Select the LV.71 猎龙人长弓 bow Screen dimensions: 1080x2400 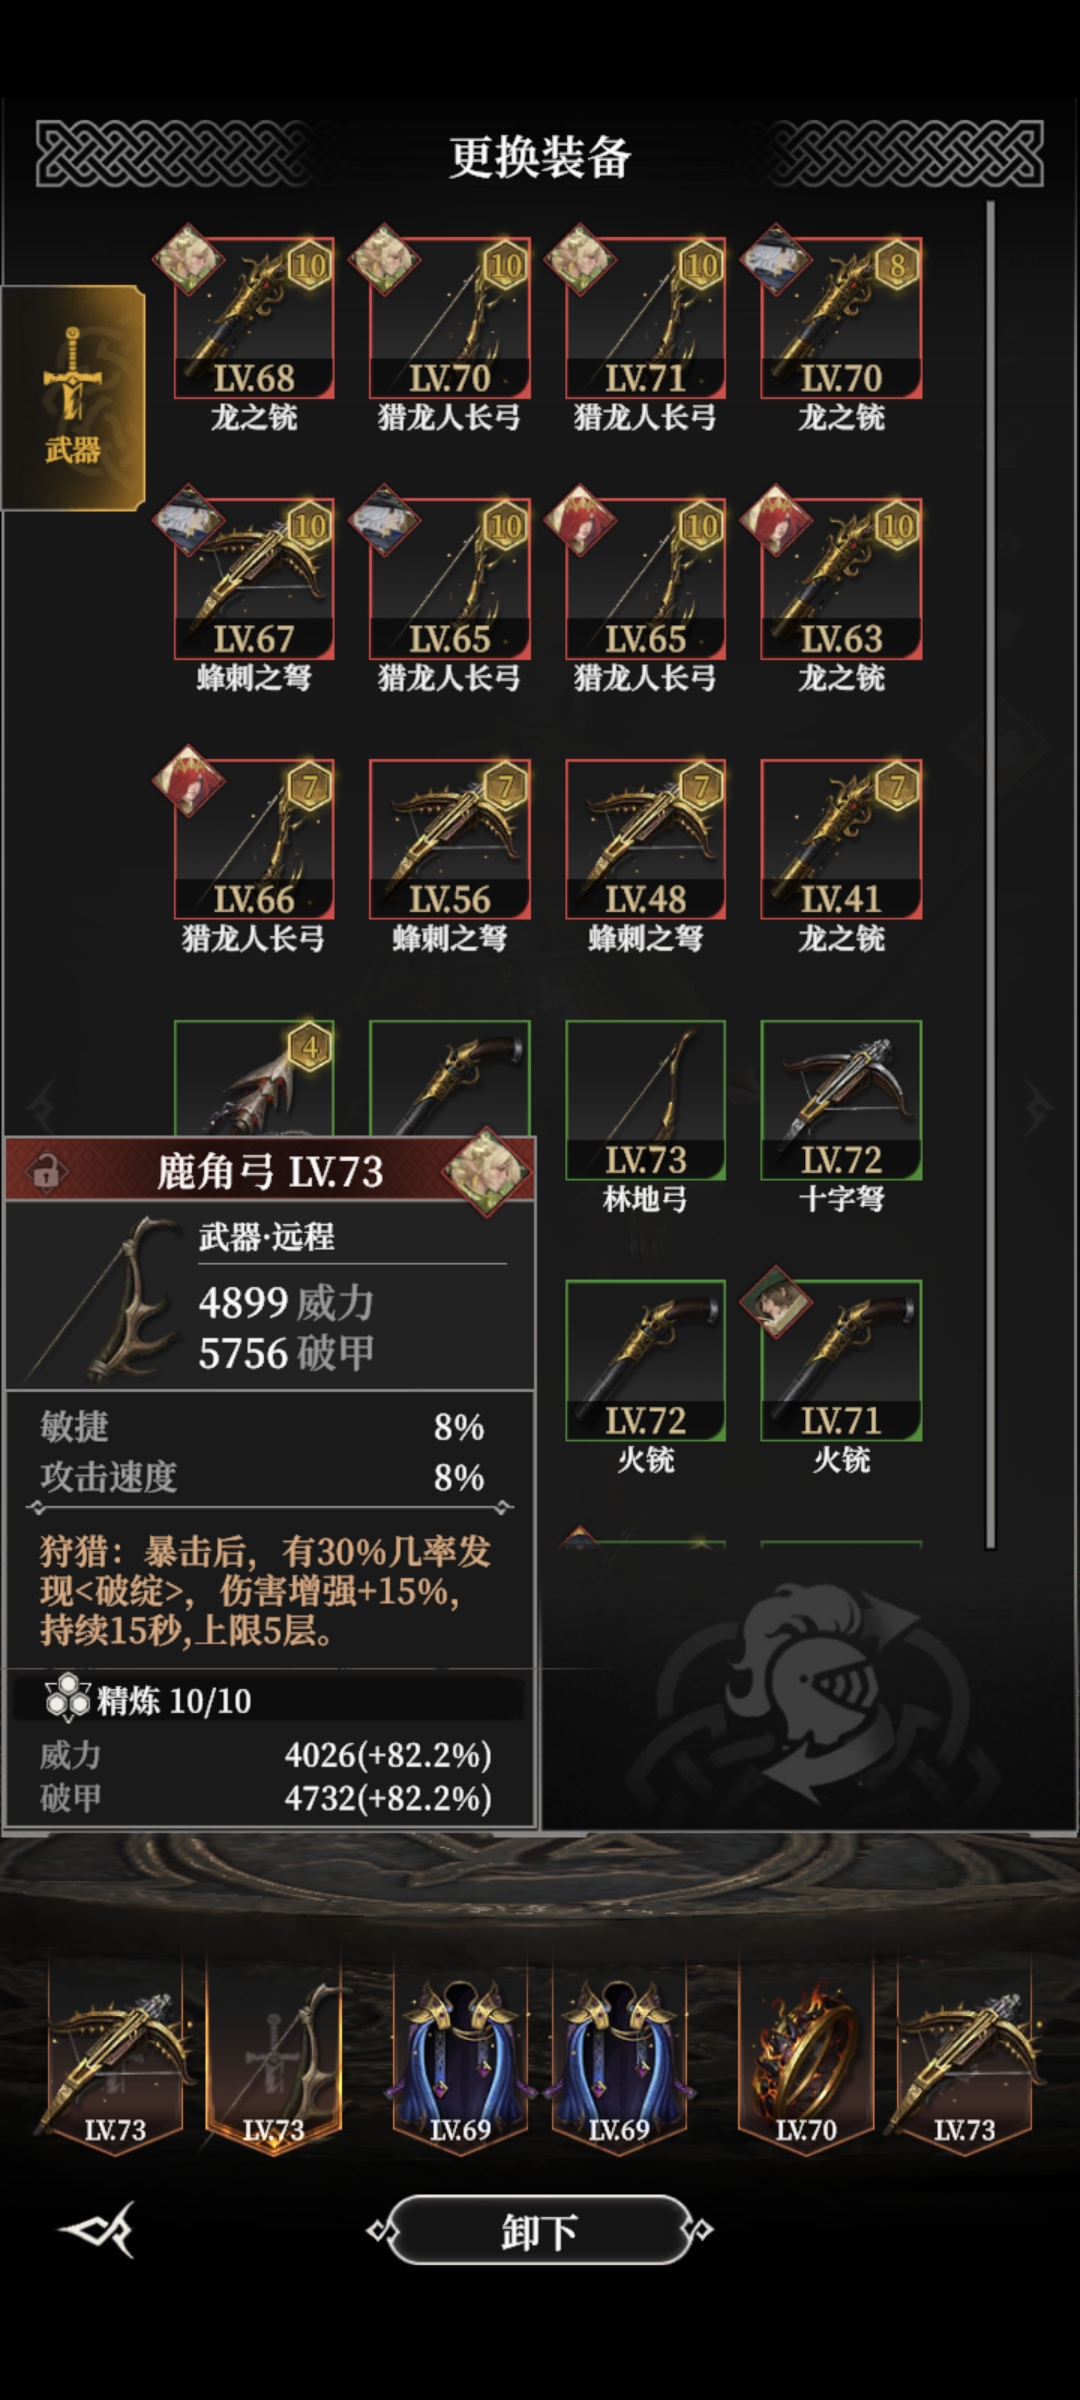click(x=645, y=319)
